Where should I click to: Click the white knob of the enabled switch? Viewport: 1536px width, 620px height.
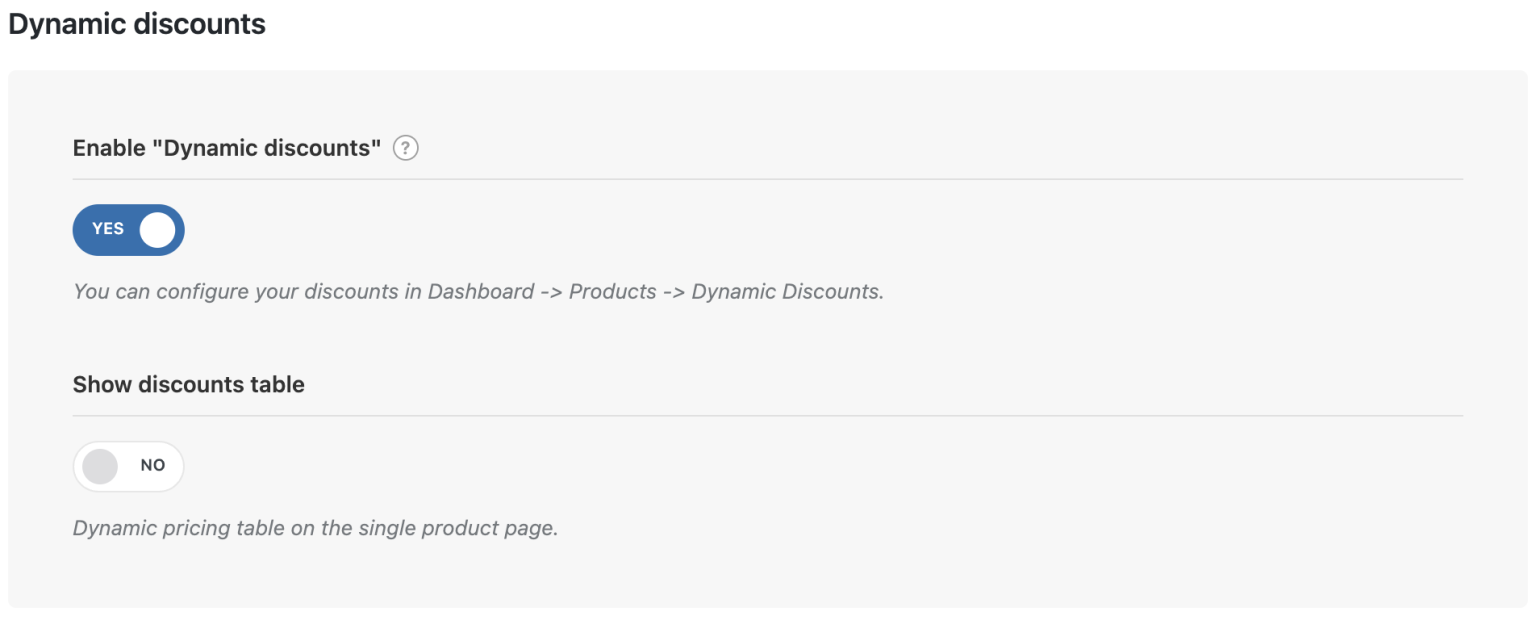[157, 230]
